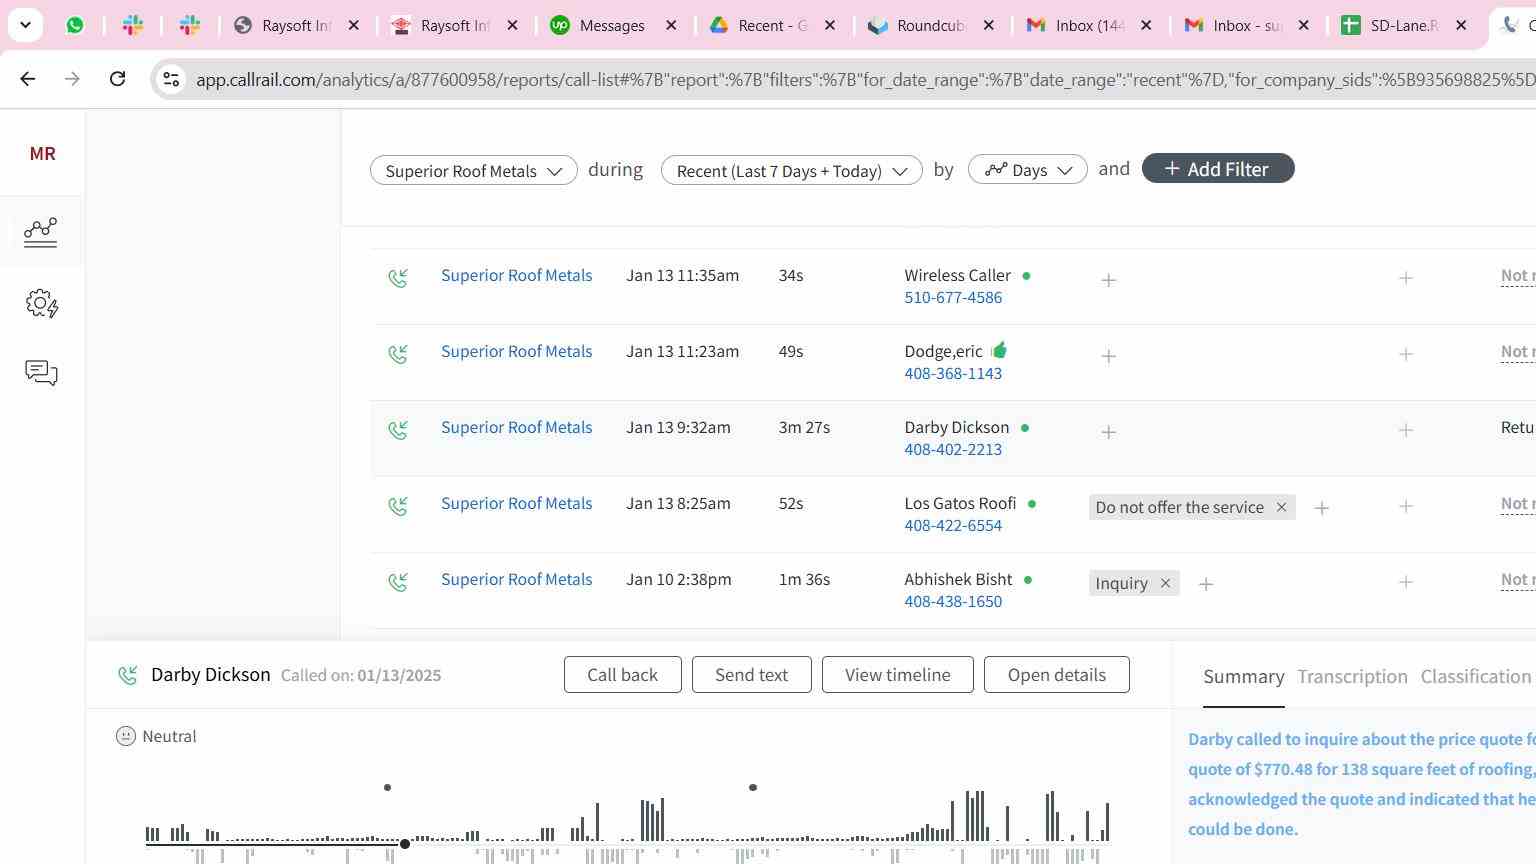1536x864 pixels.
Task: Move the audio waveform playhead handle
Action: click(404, 844)
